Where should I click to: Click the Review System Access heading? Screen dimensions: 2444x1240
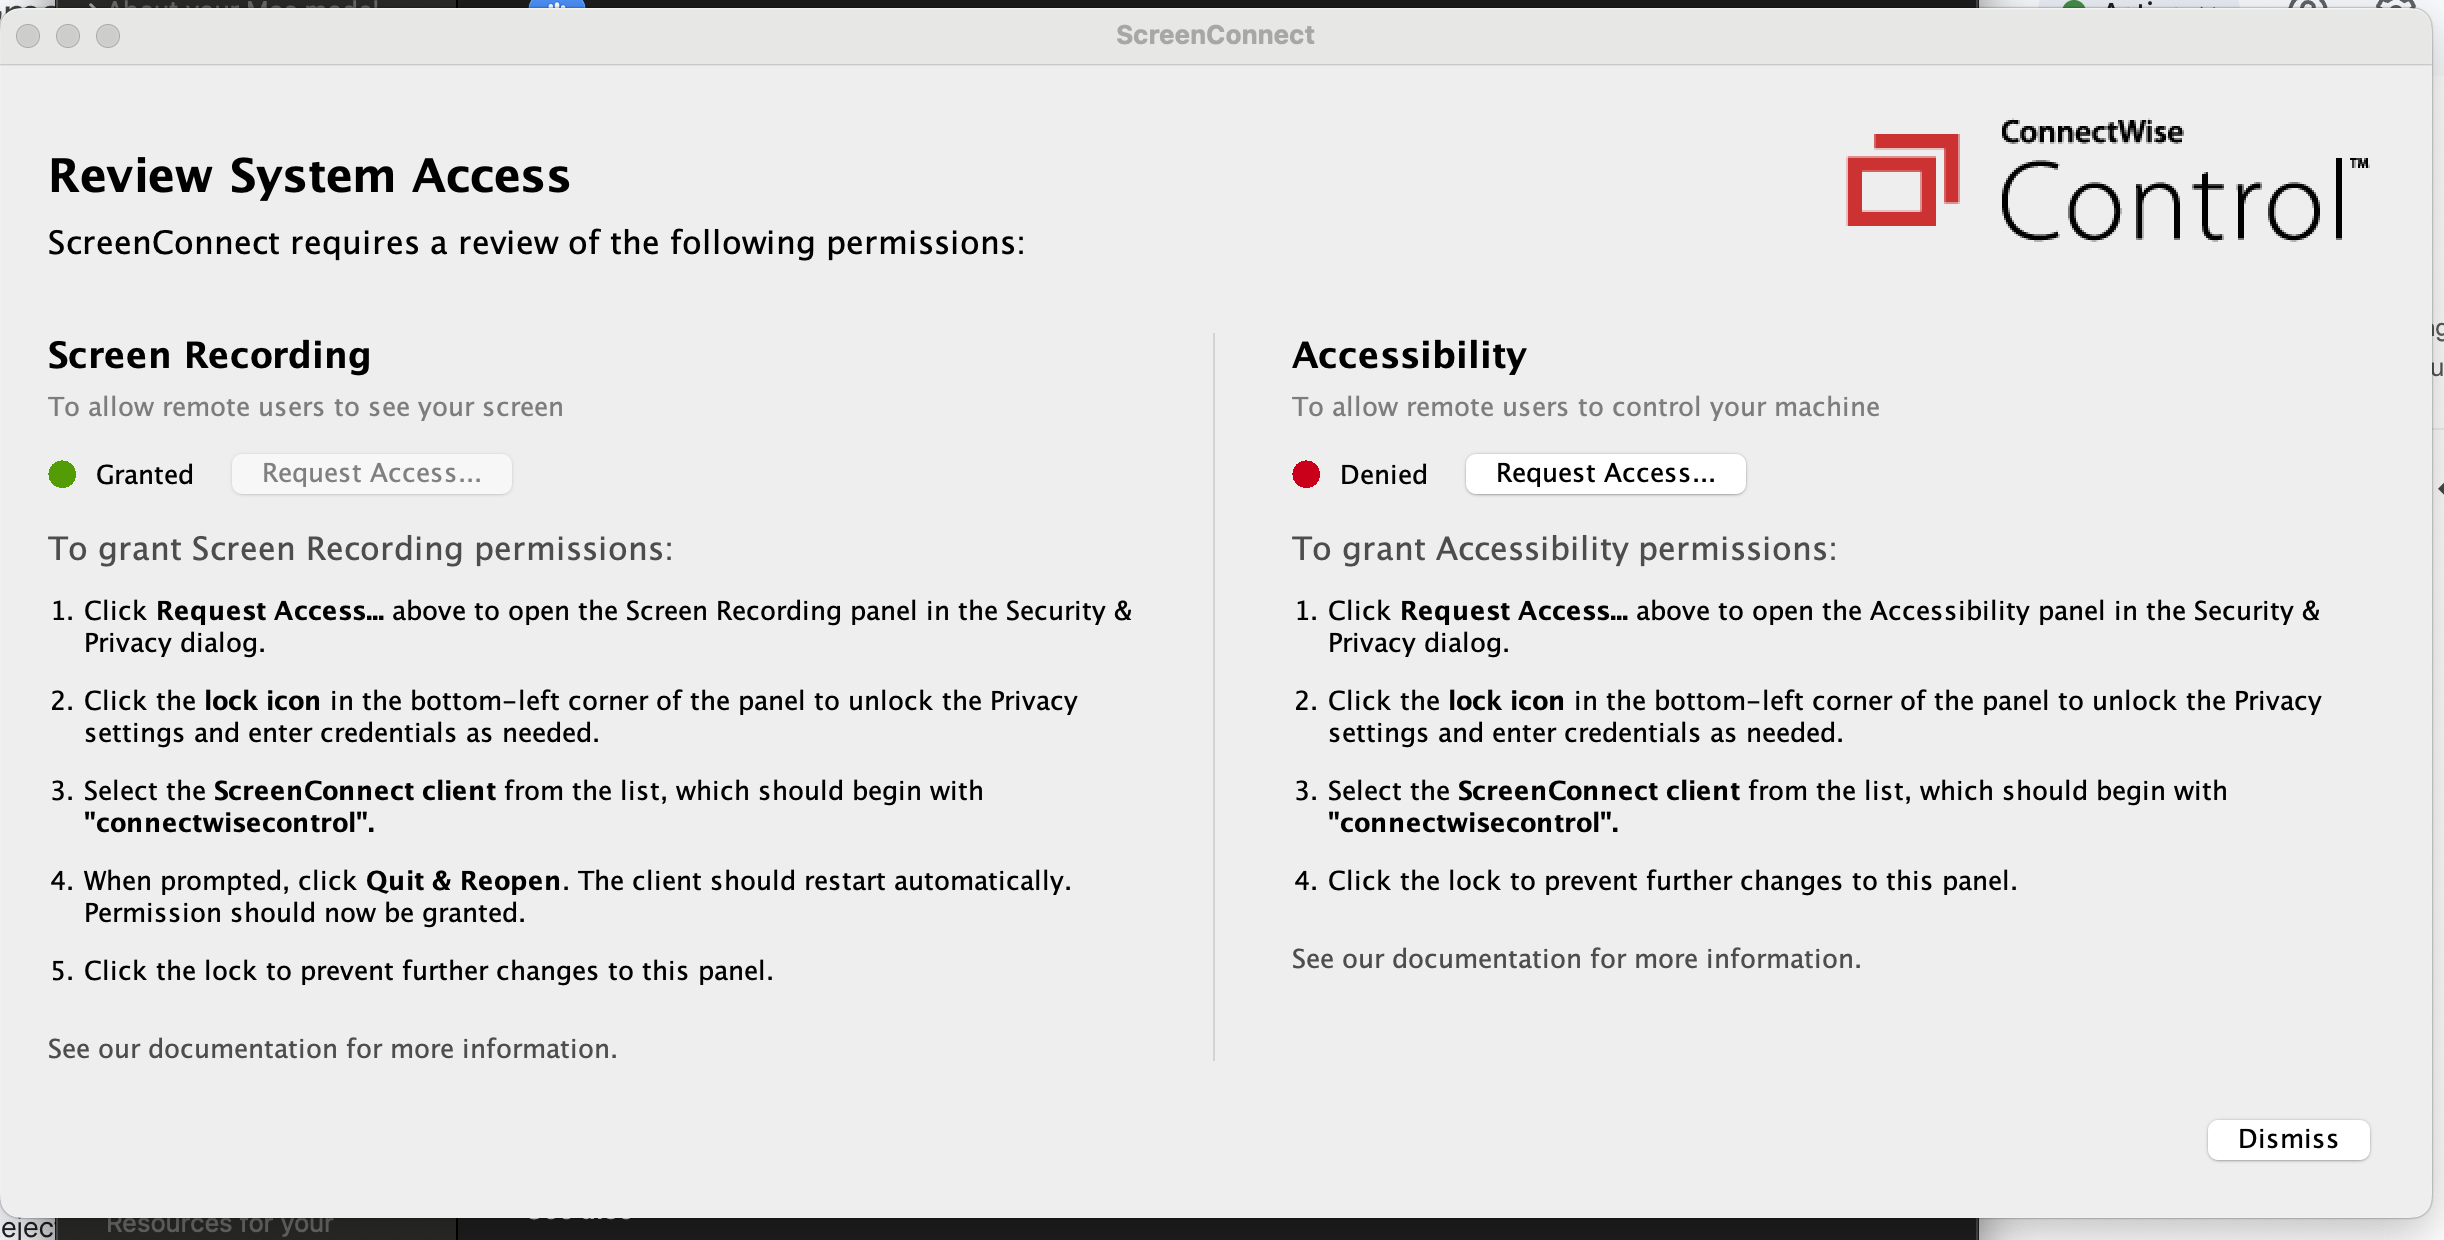309,176
